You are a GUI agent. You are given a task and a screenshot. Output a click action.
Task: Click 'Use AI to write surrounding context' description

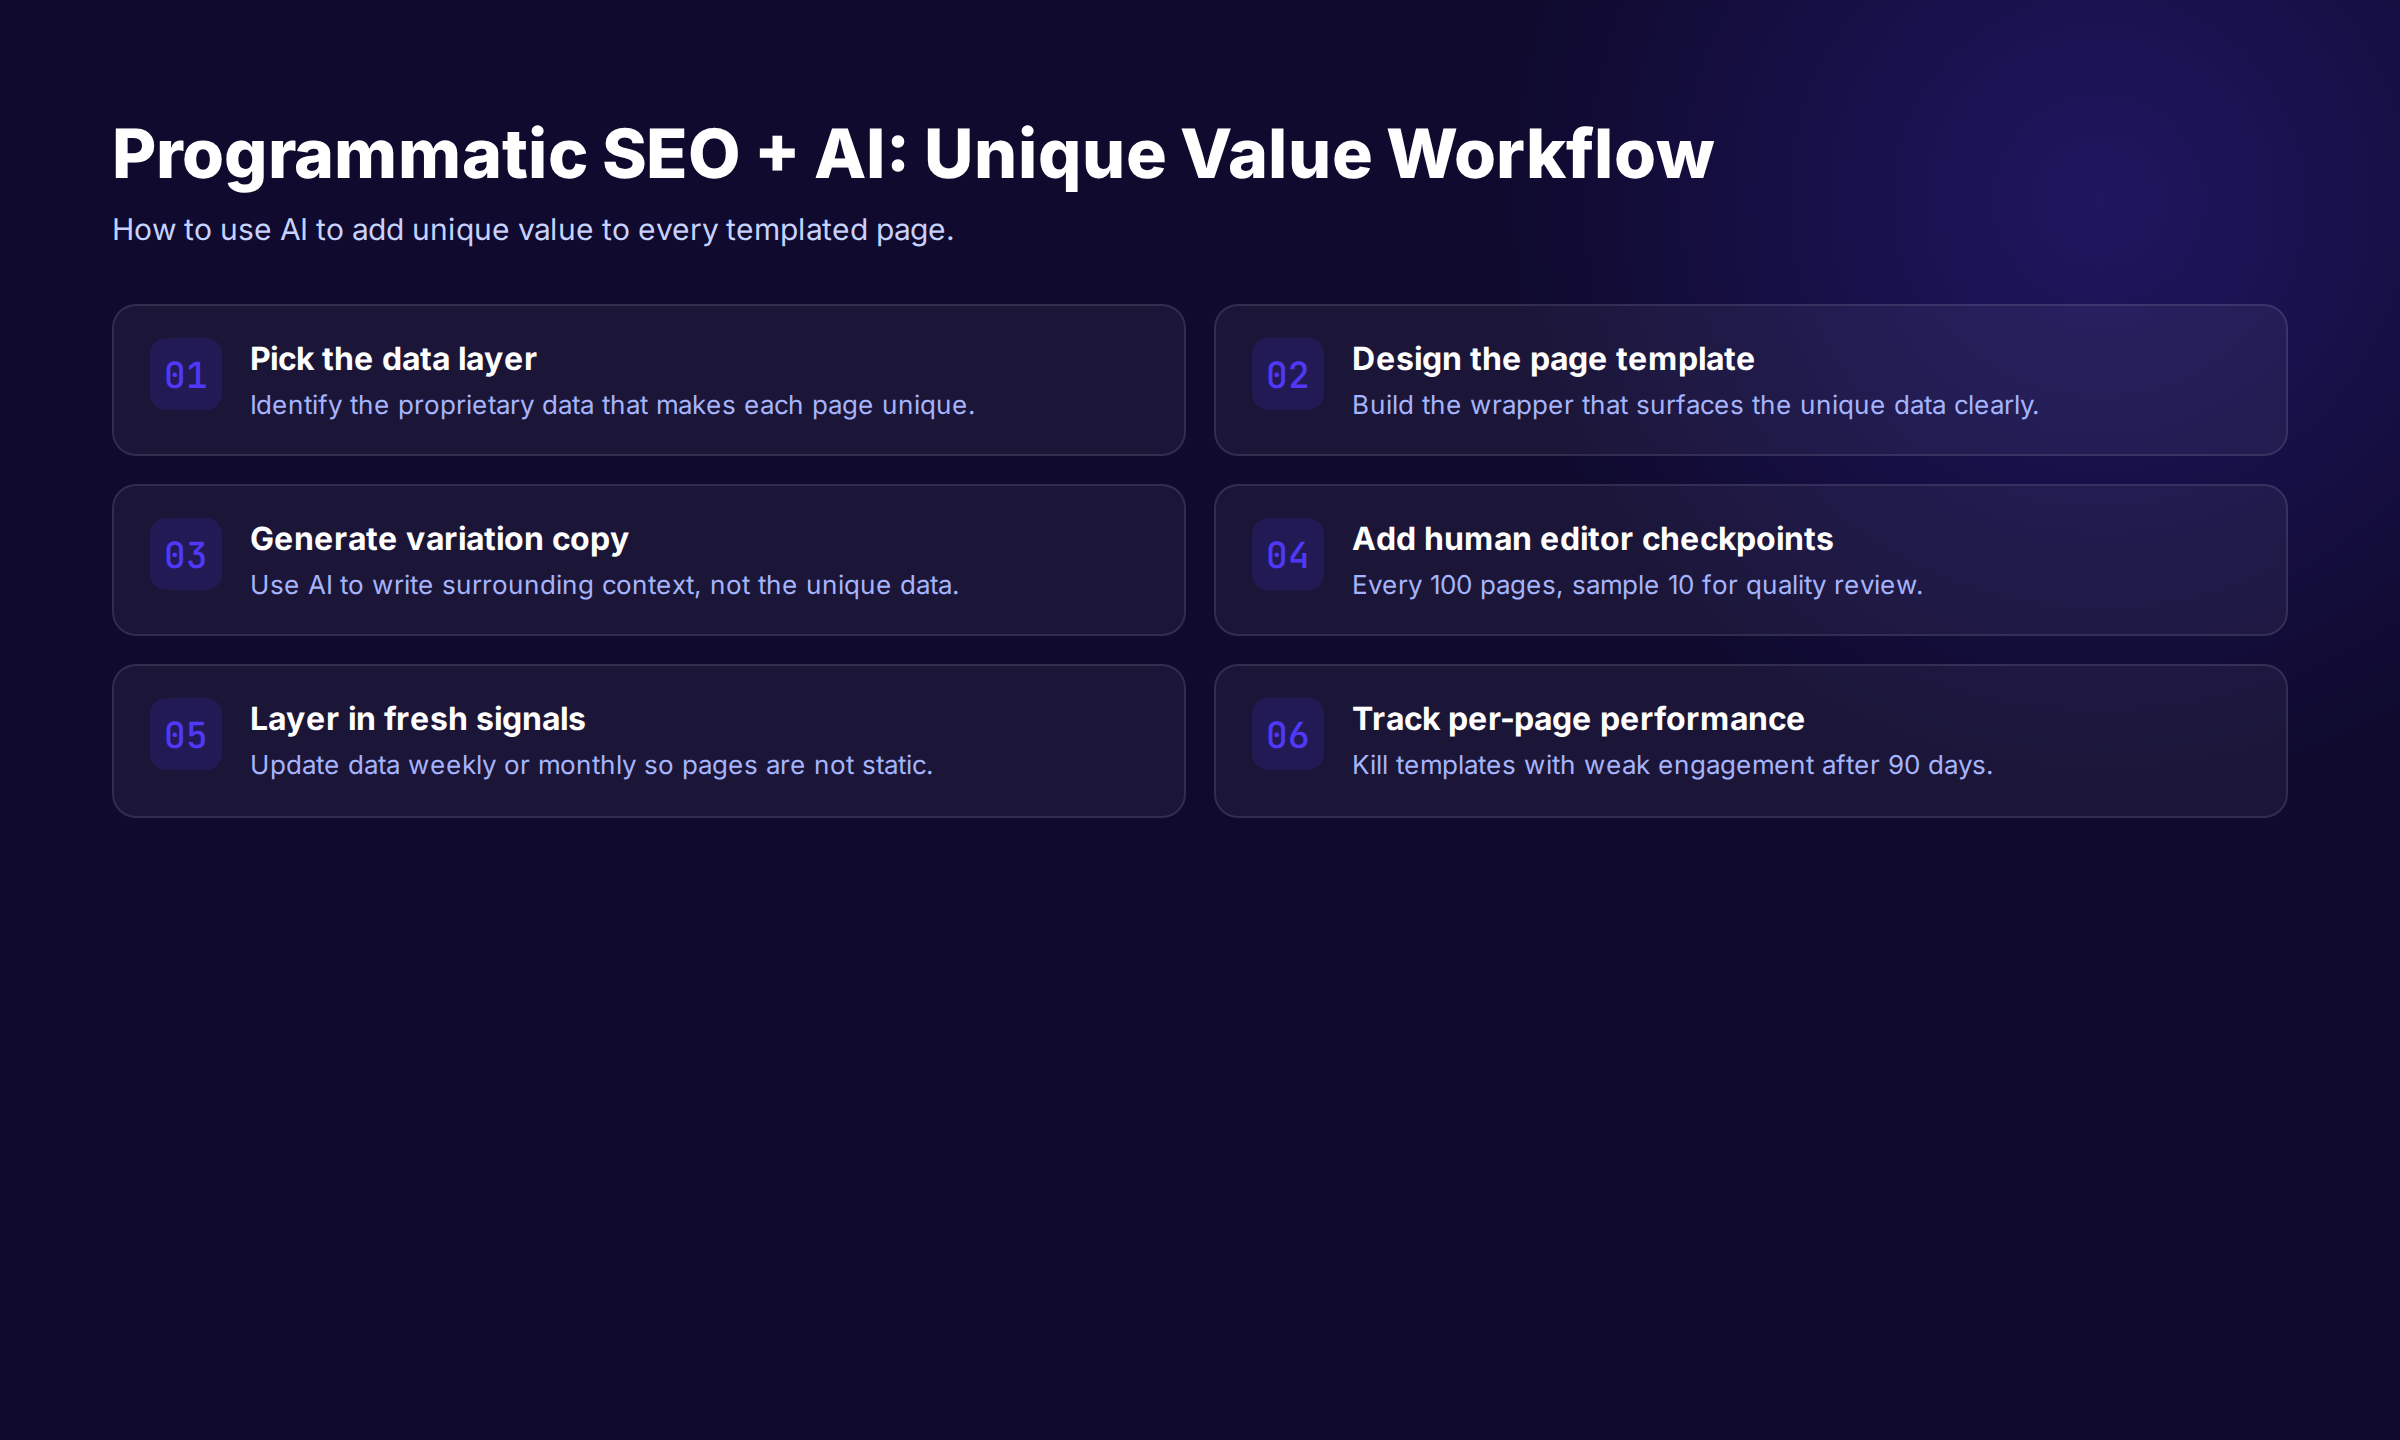click(x=604, y=585)
